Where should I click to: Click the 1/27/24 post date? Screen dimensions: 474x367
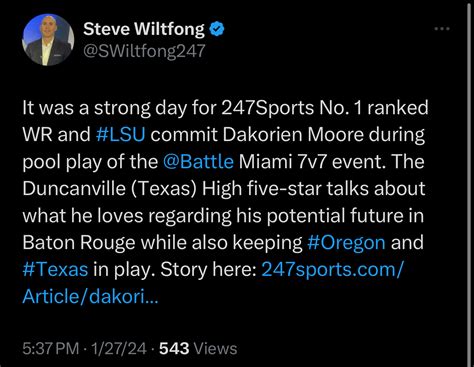click(119, 349)
